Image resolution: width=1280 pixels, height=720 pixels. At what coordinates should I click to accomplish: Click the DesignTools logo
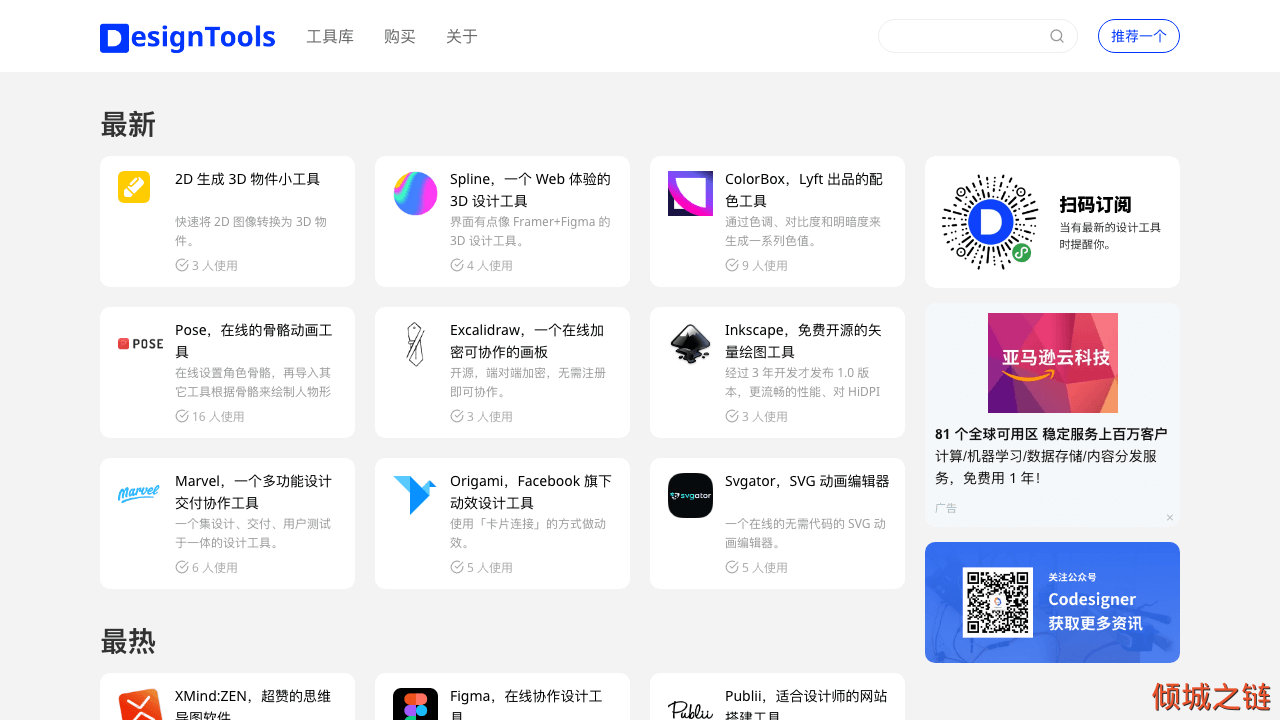click(187, 37)
